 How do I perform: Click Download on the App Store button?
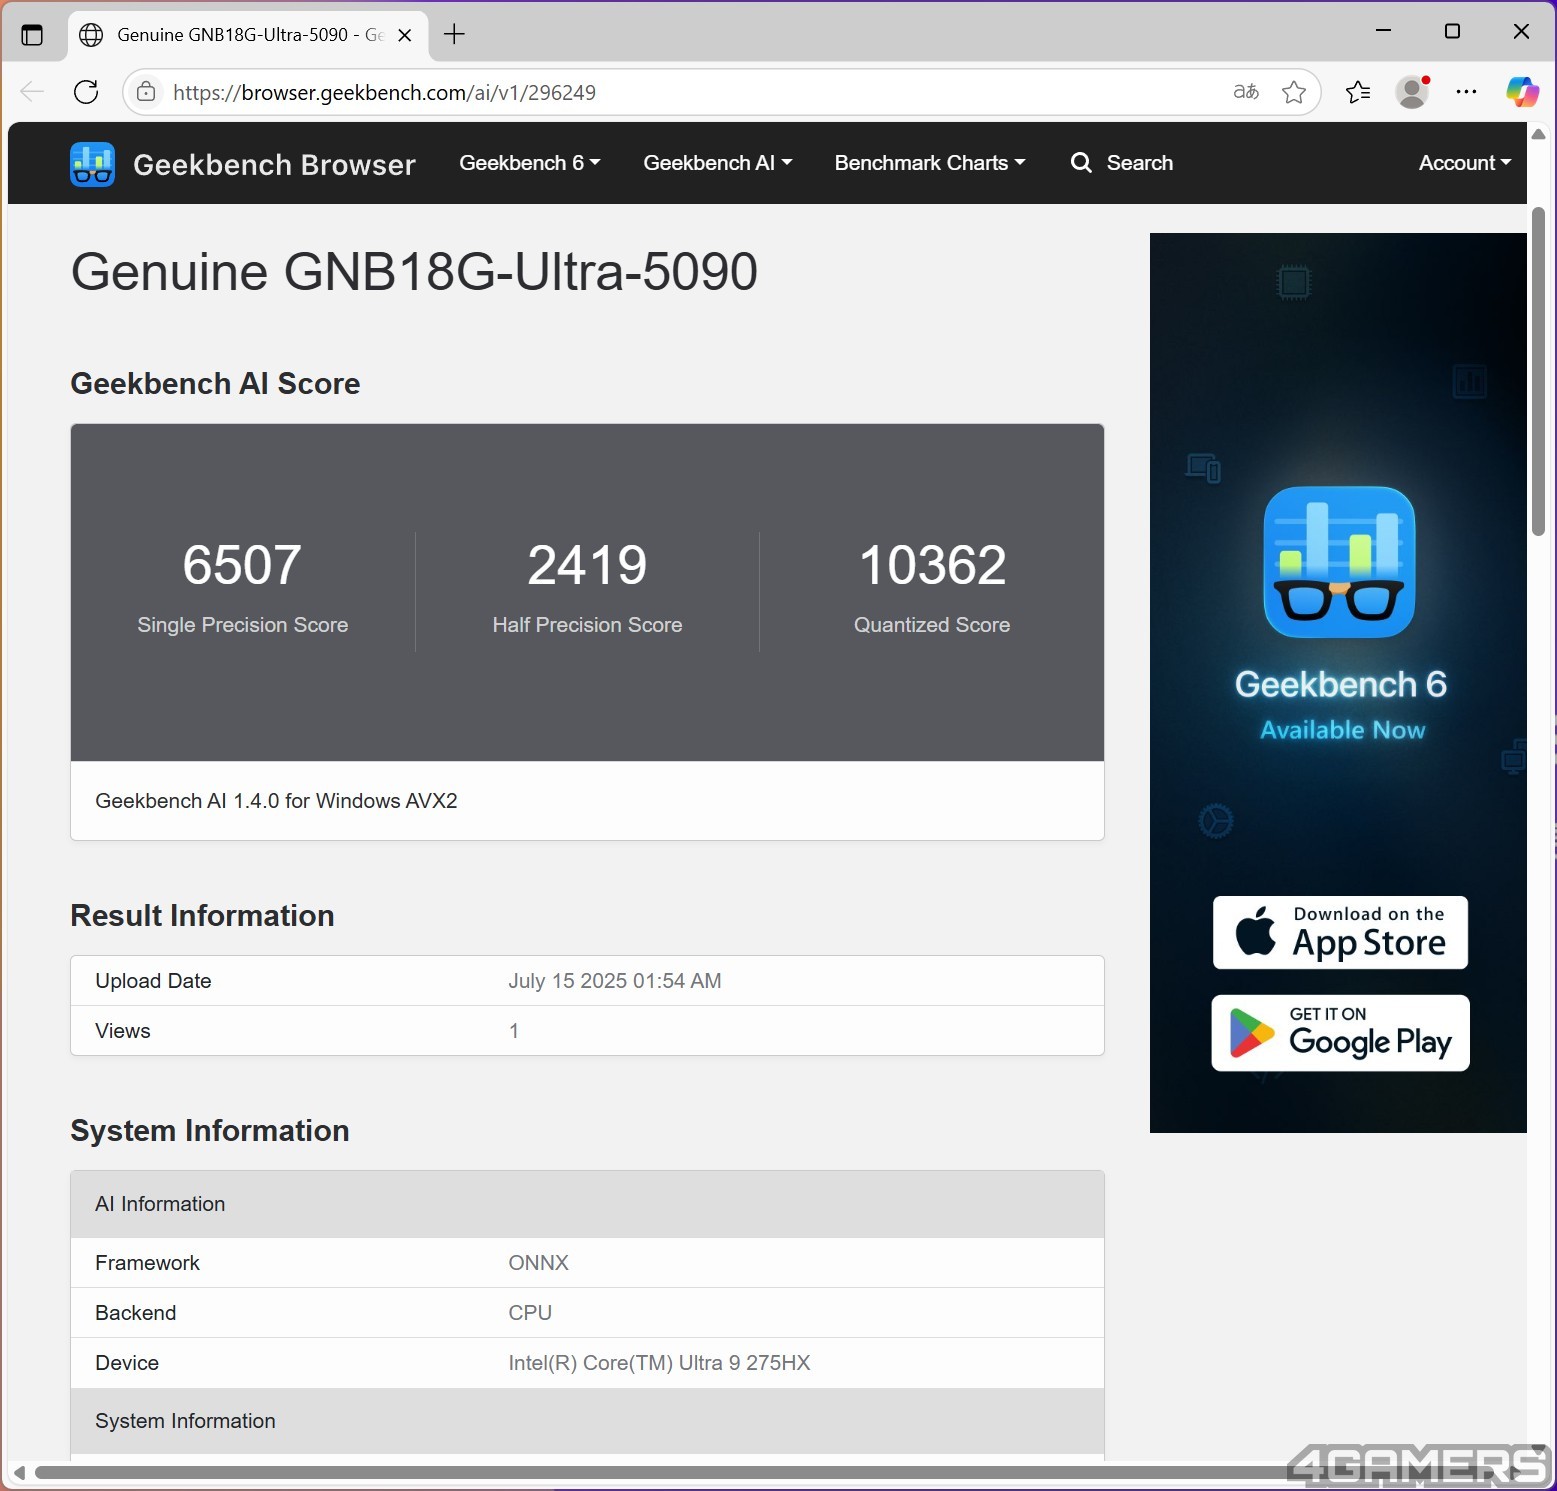pyautogui.click(x=1340, y=932)
